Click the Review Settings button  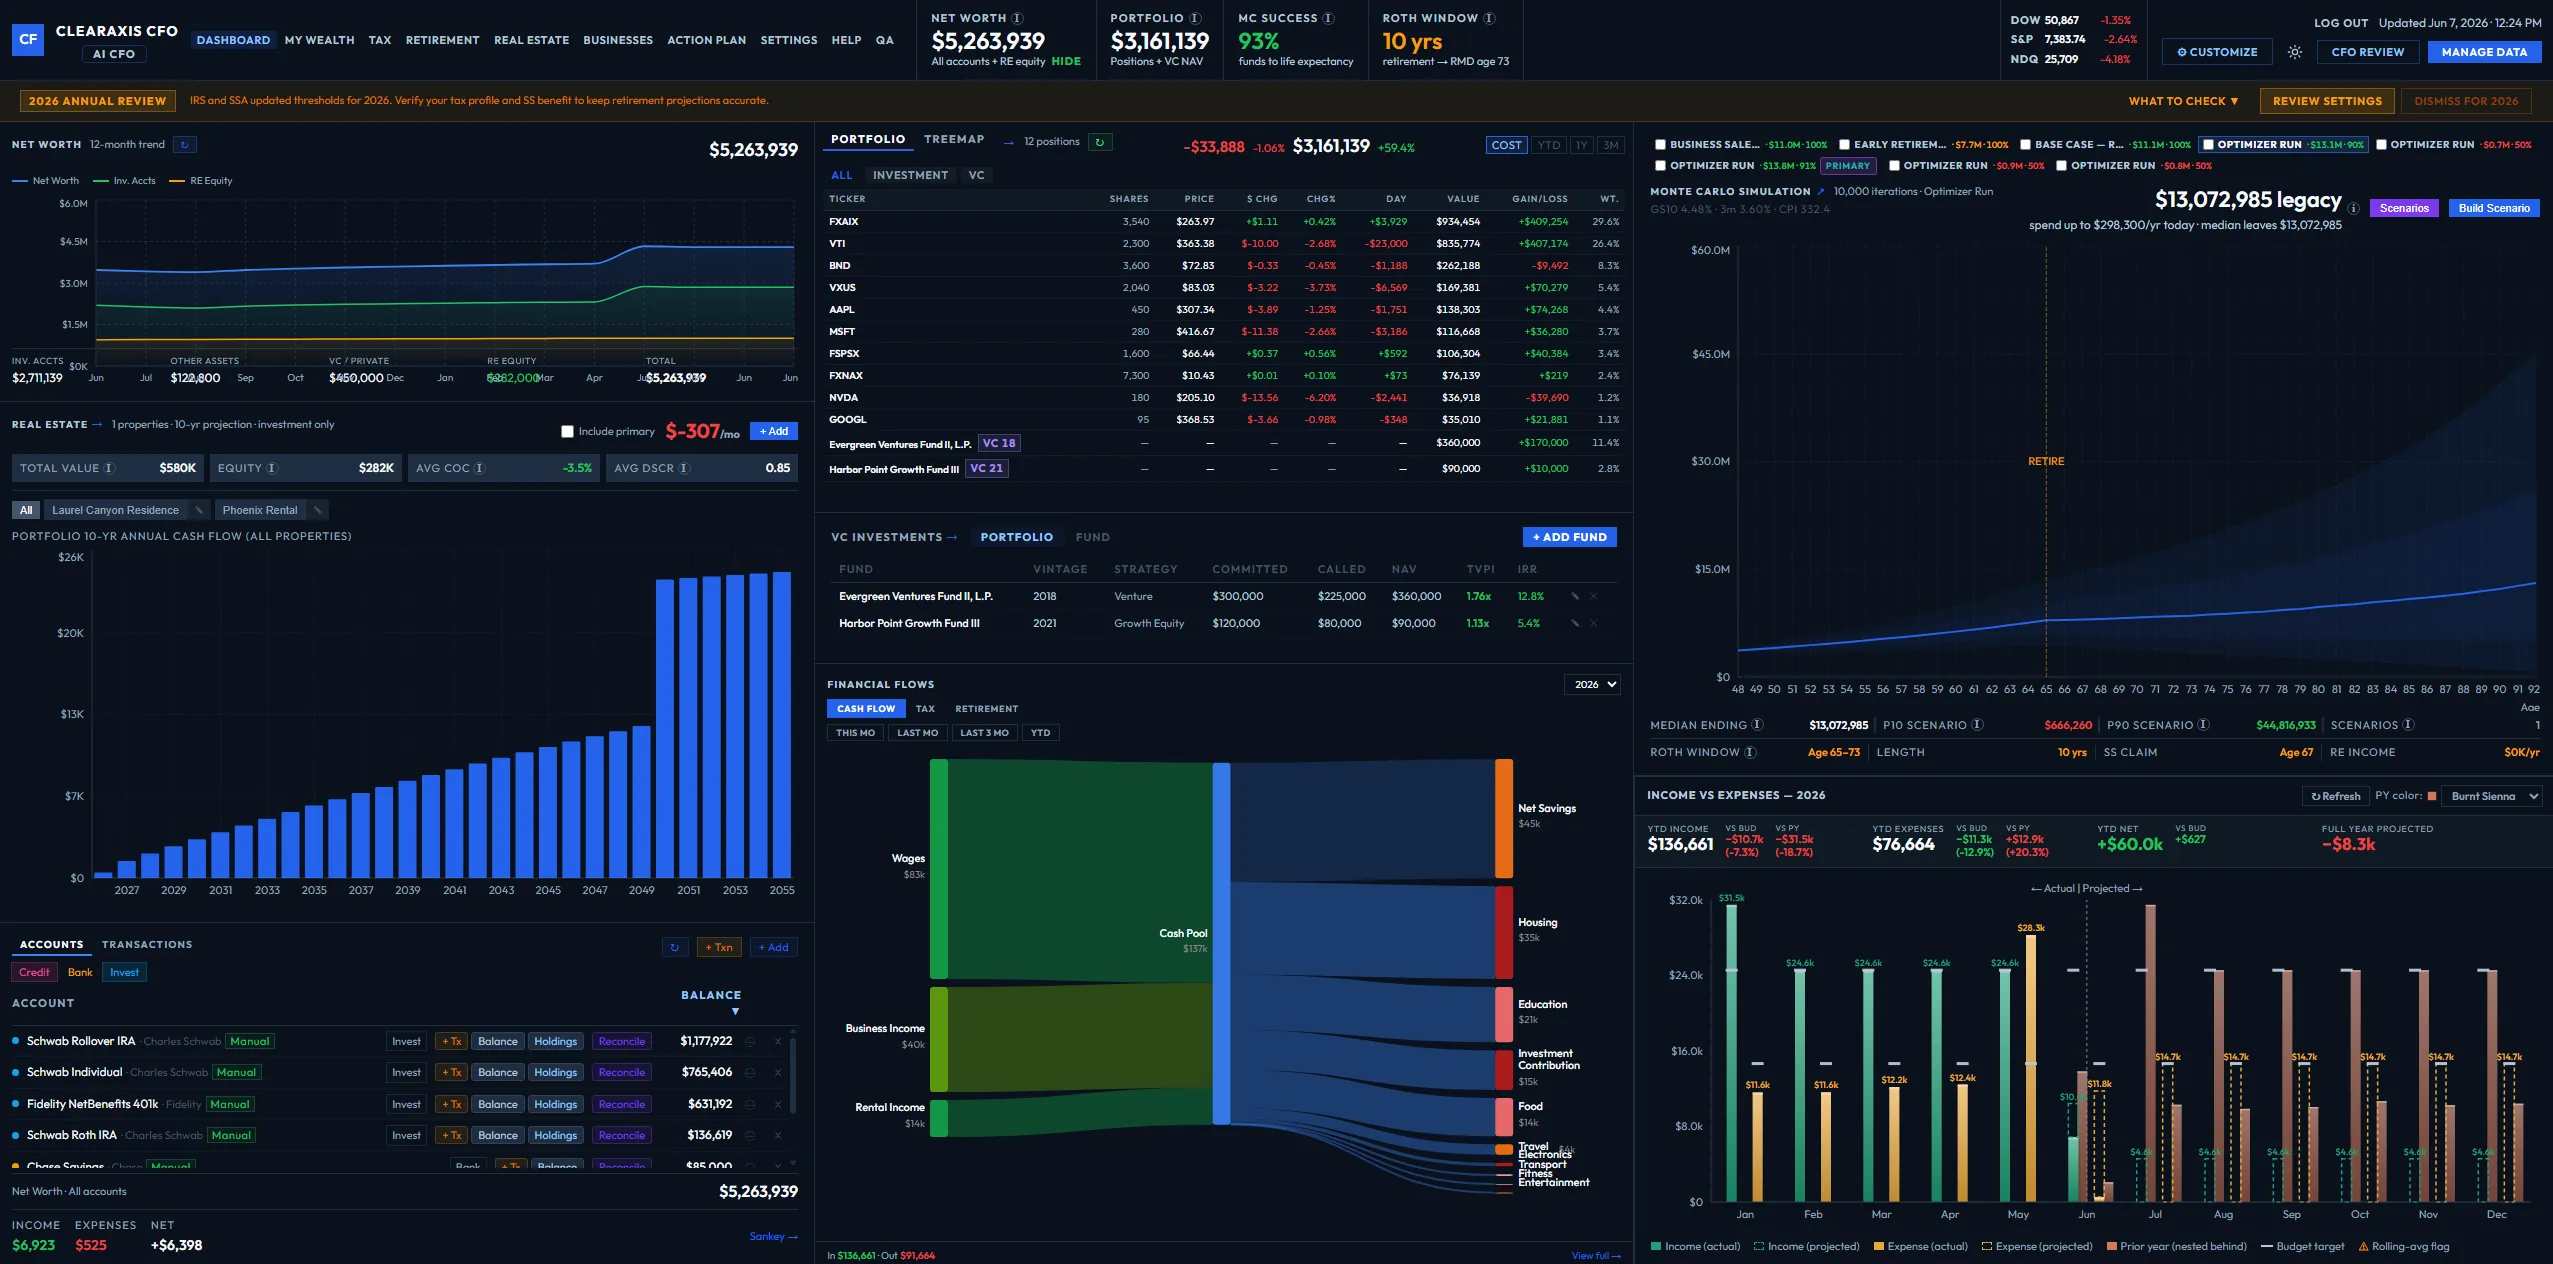[x=2327, y=101]
